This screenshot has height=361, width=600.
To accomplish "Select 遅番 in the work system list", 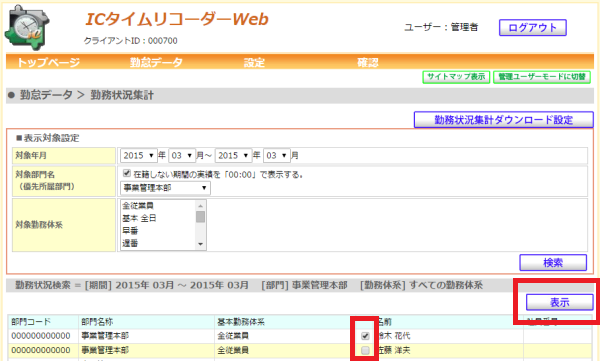I will tap(130, 243).
